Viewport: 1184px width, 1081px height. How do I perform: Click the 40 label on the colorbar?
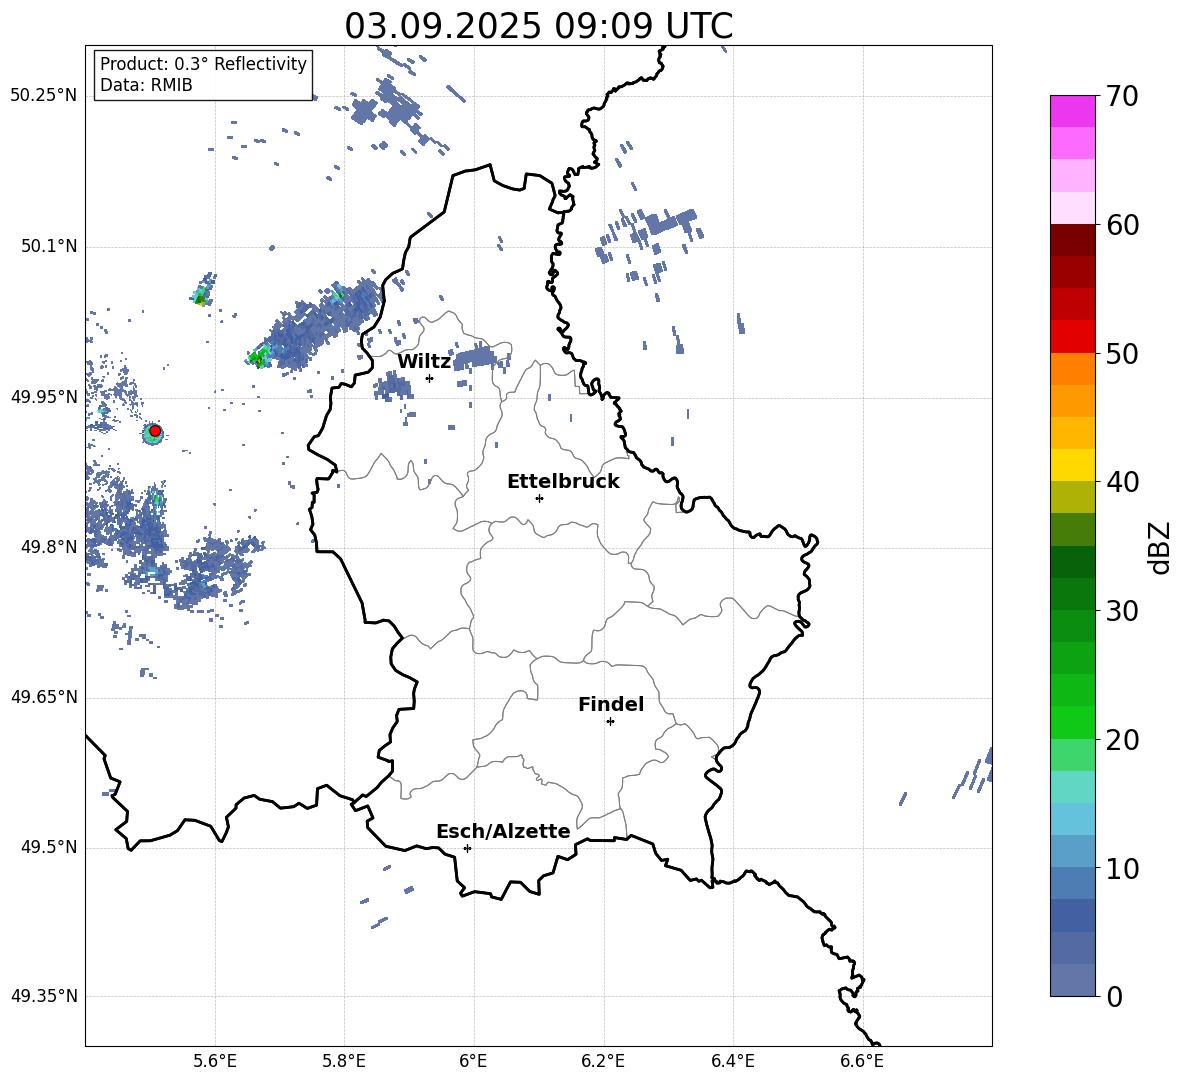[1122, 482]
